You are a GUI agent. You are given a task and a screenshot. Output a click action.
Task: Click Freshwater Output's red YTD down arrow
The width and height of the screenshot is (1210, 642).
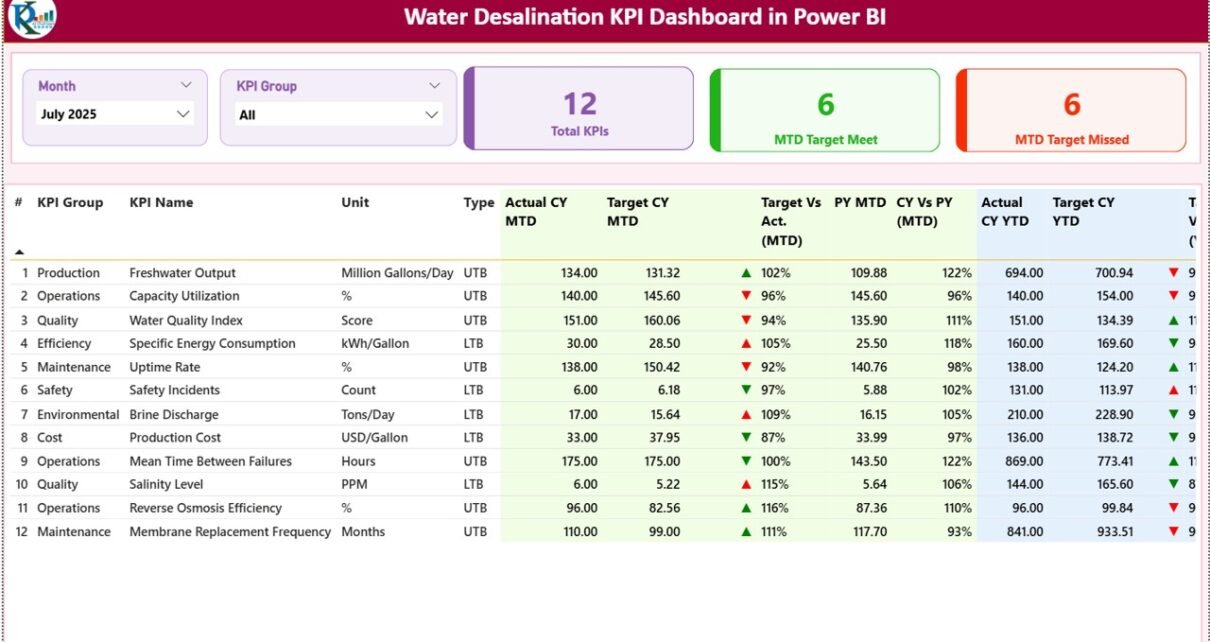pyautogui.click(x=1173, y=273)
